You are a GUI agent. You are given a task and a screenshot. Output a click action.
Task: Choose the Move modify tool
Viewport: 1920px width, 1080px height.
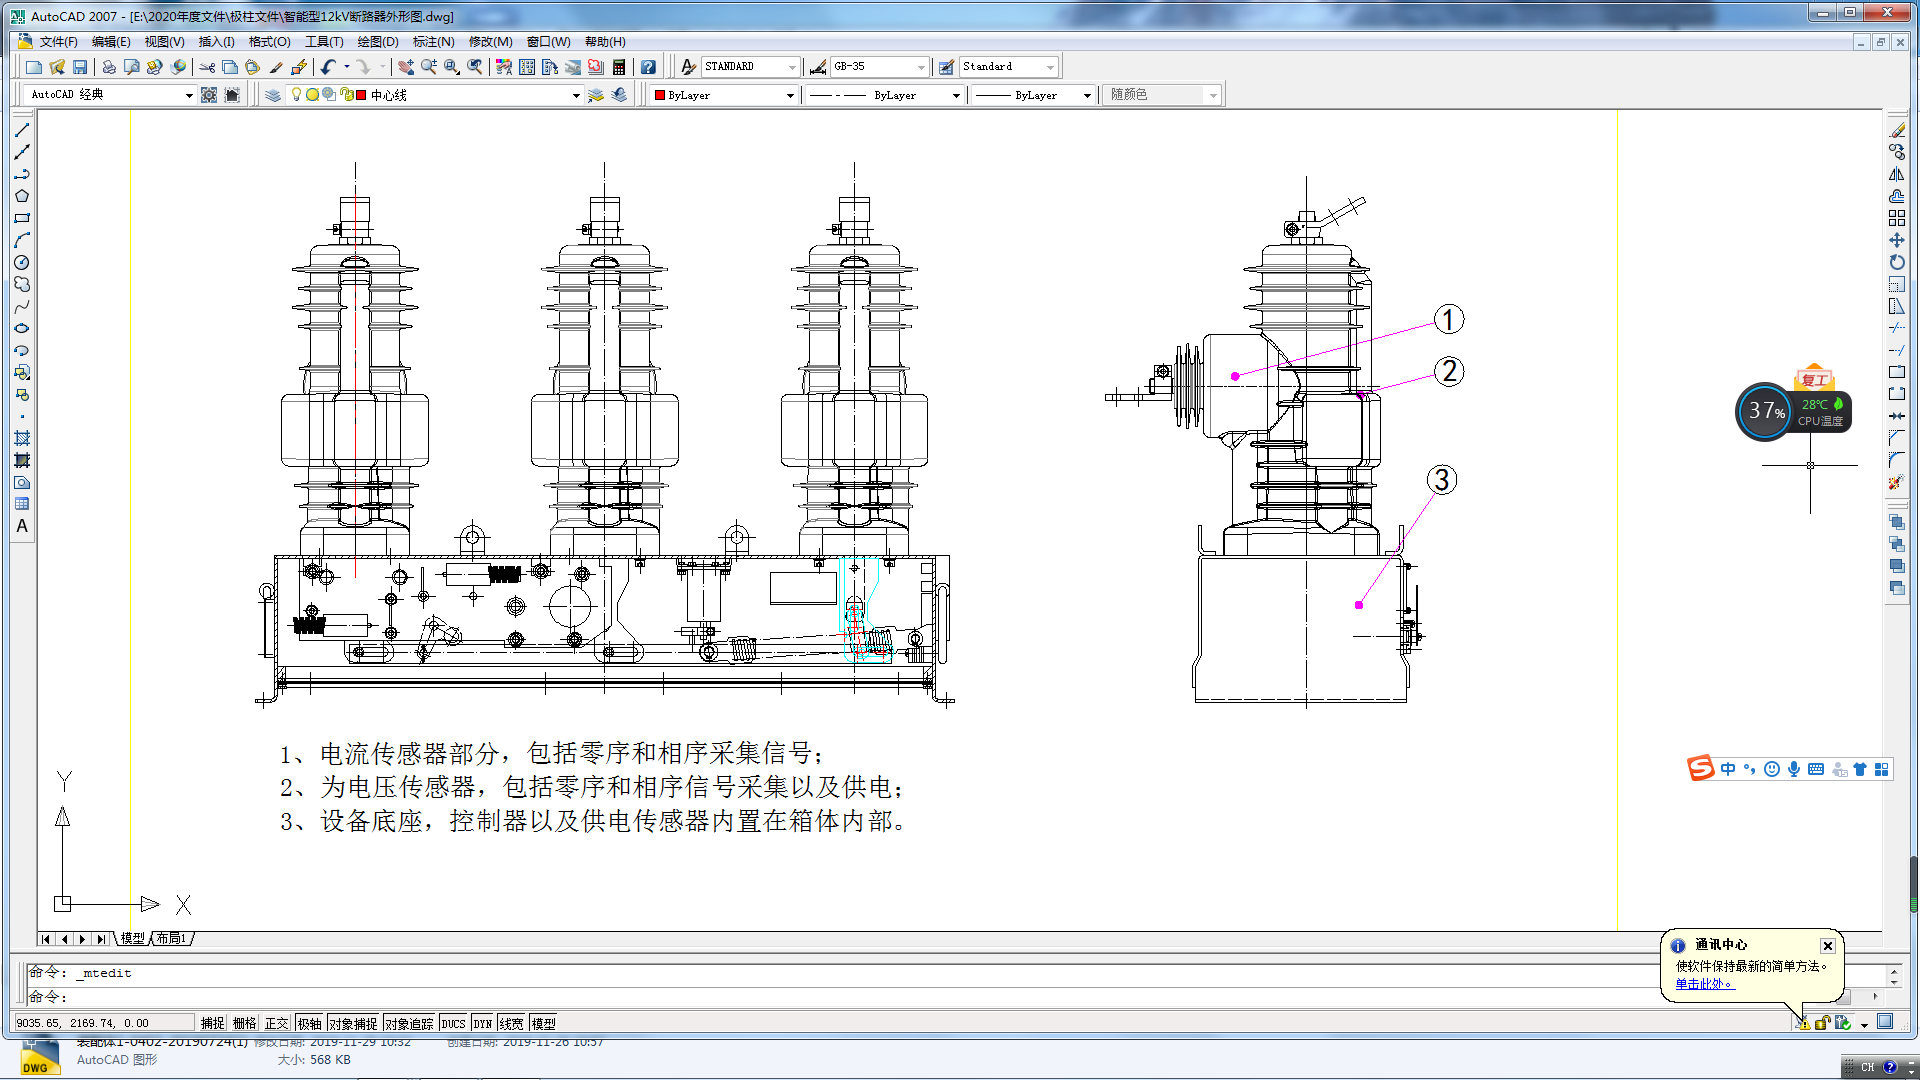1897,240
